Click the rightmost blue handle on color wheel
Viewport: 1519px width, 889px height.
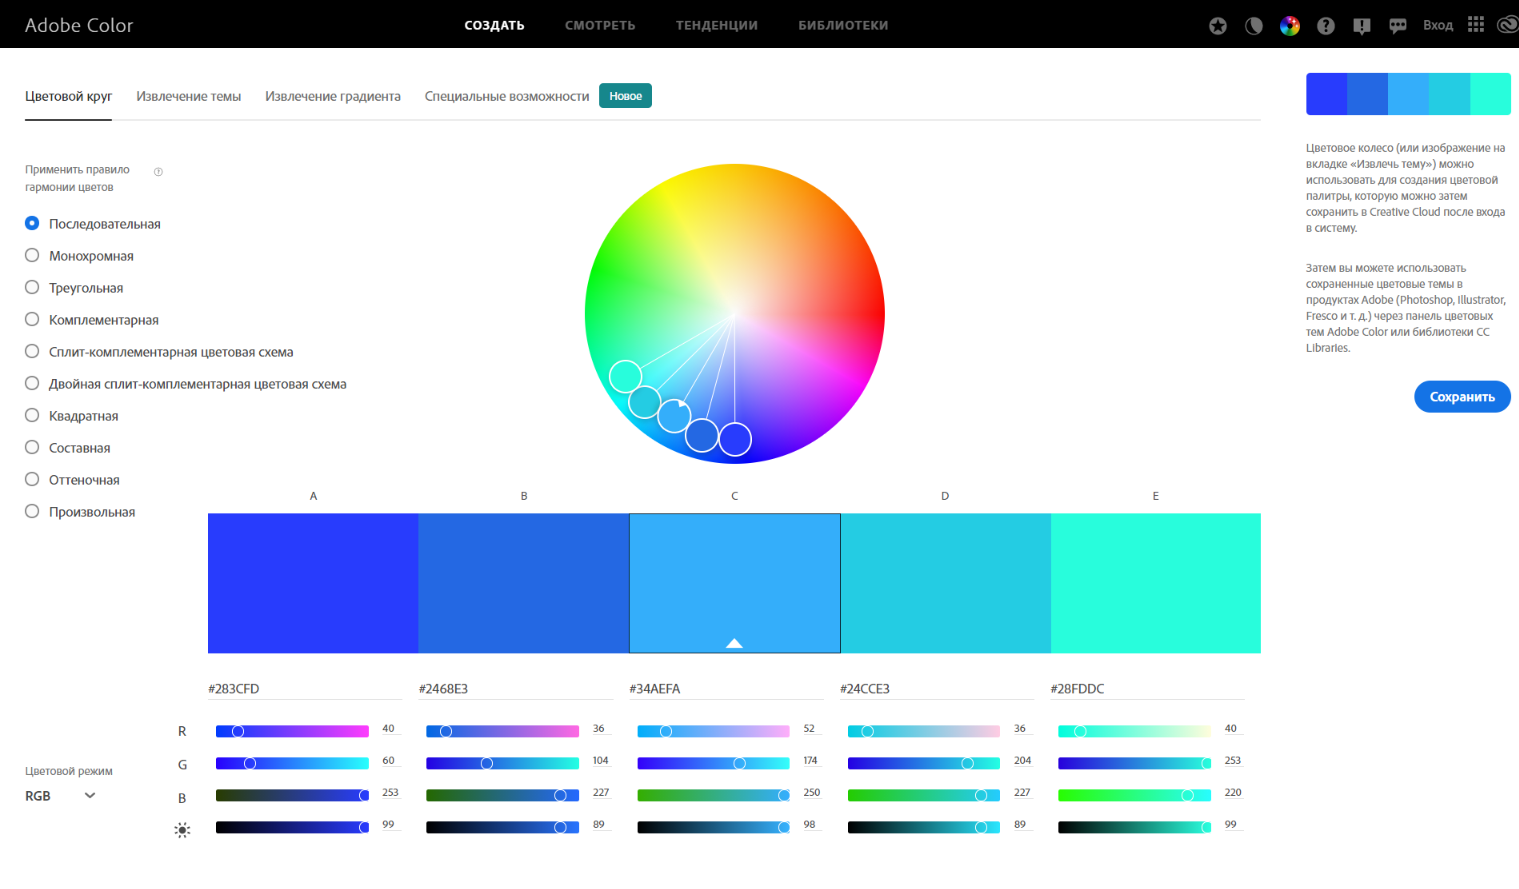[x=735, y=439]
